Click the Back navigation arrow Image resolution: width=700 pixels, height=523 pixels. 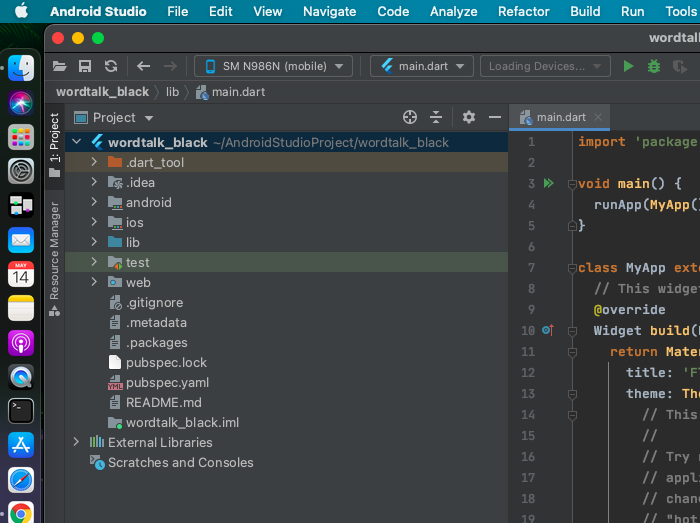[x=143, y=66]
